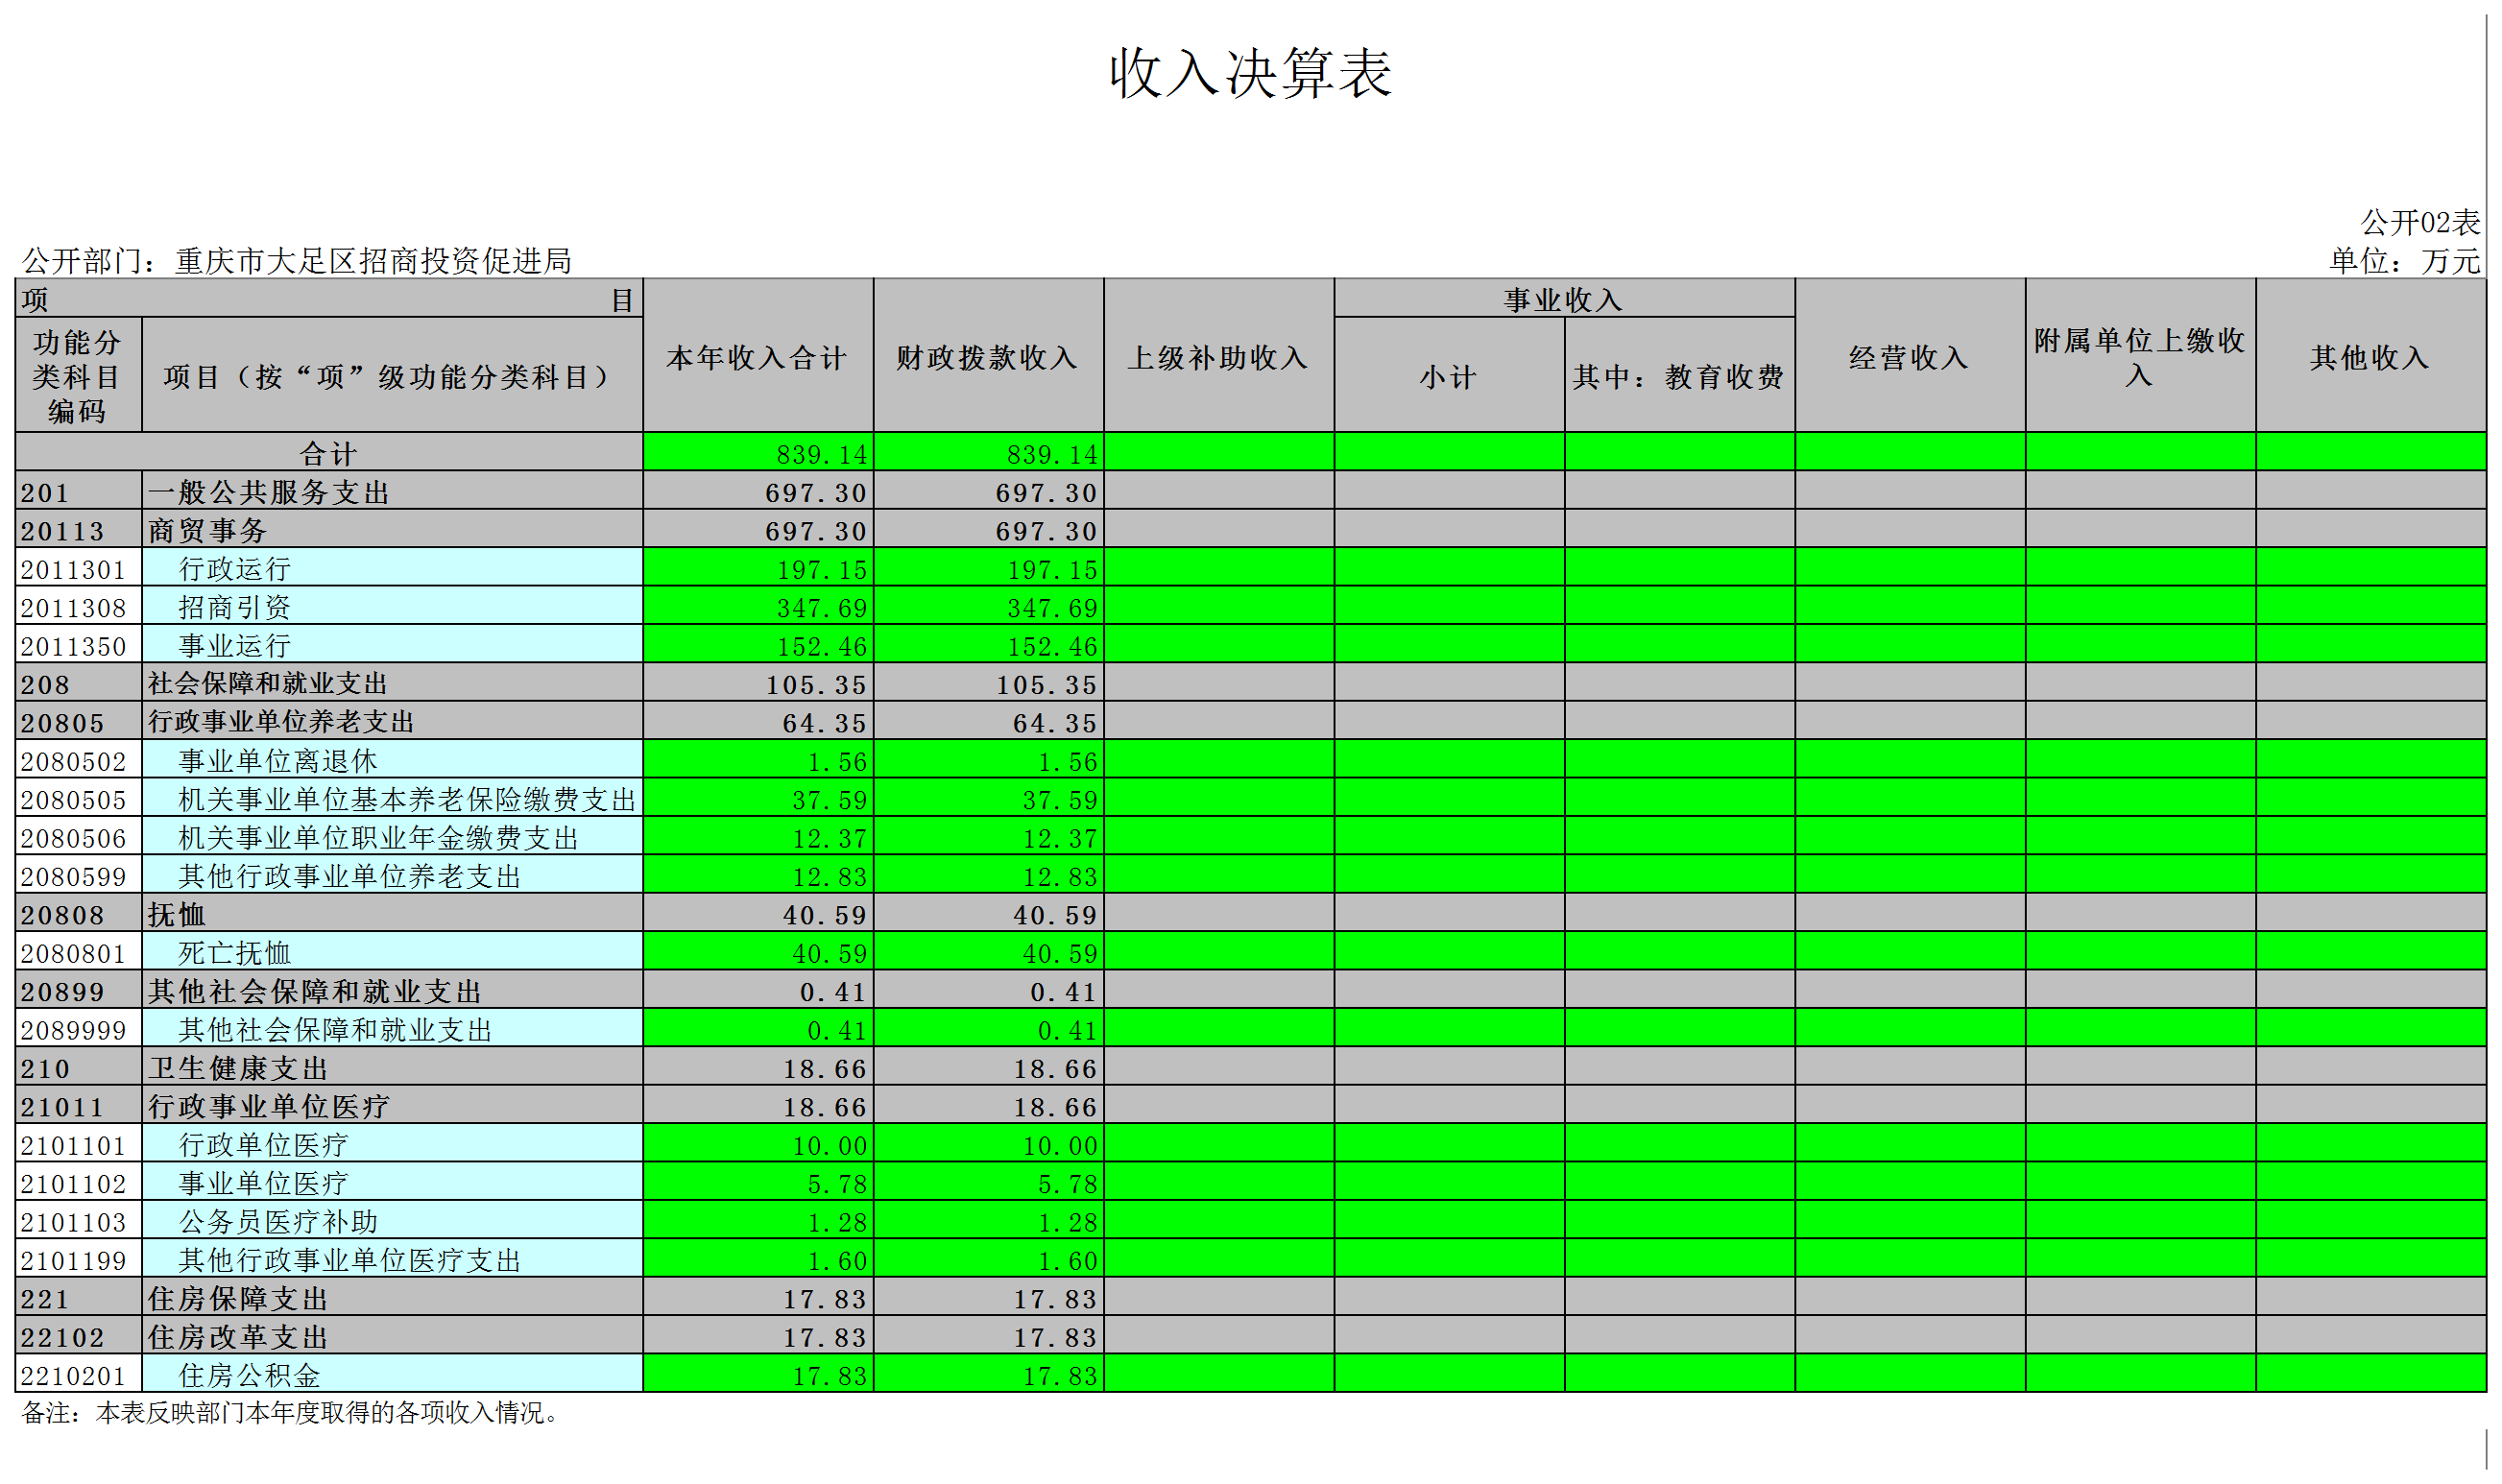The width and height of the screenshot is (2502, 1484).
Task: Click the 功能分类科目编码 header cell
Action: click(78, 376)
